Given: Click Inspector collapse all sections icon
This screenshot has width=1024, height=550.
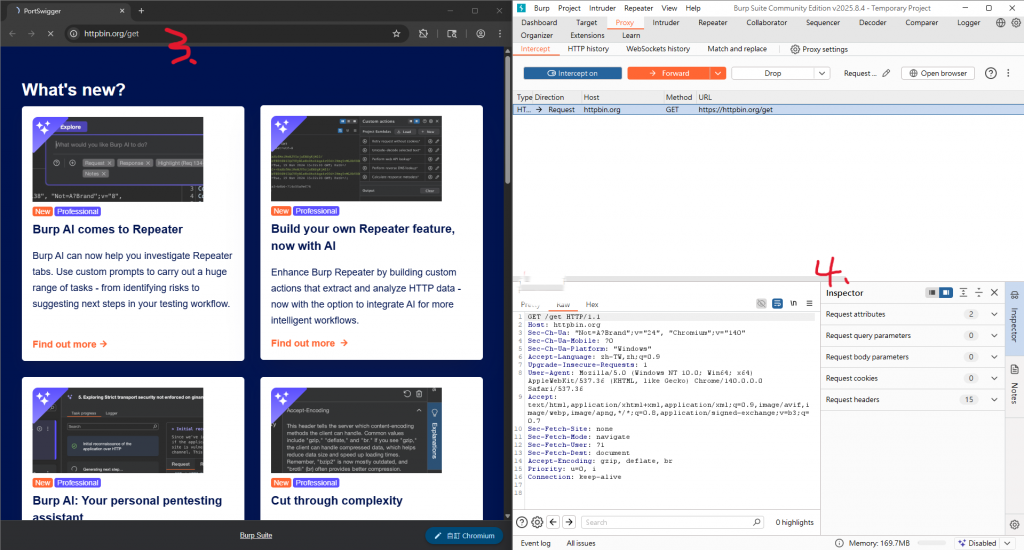Looking at the screenshot, I should click(x=978, y=293).
